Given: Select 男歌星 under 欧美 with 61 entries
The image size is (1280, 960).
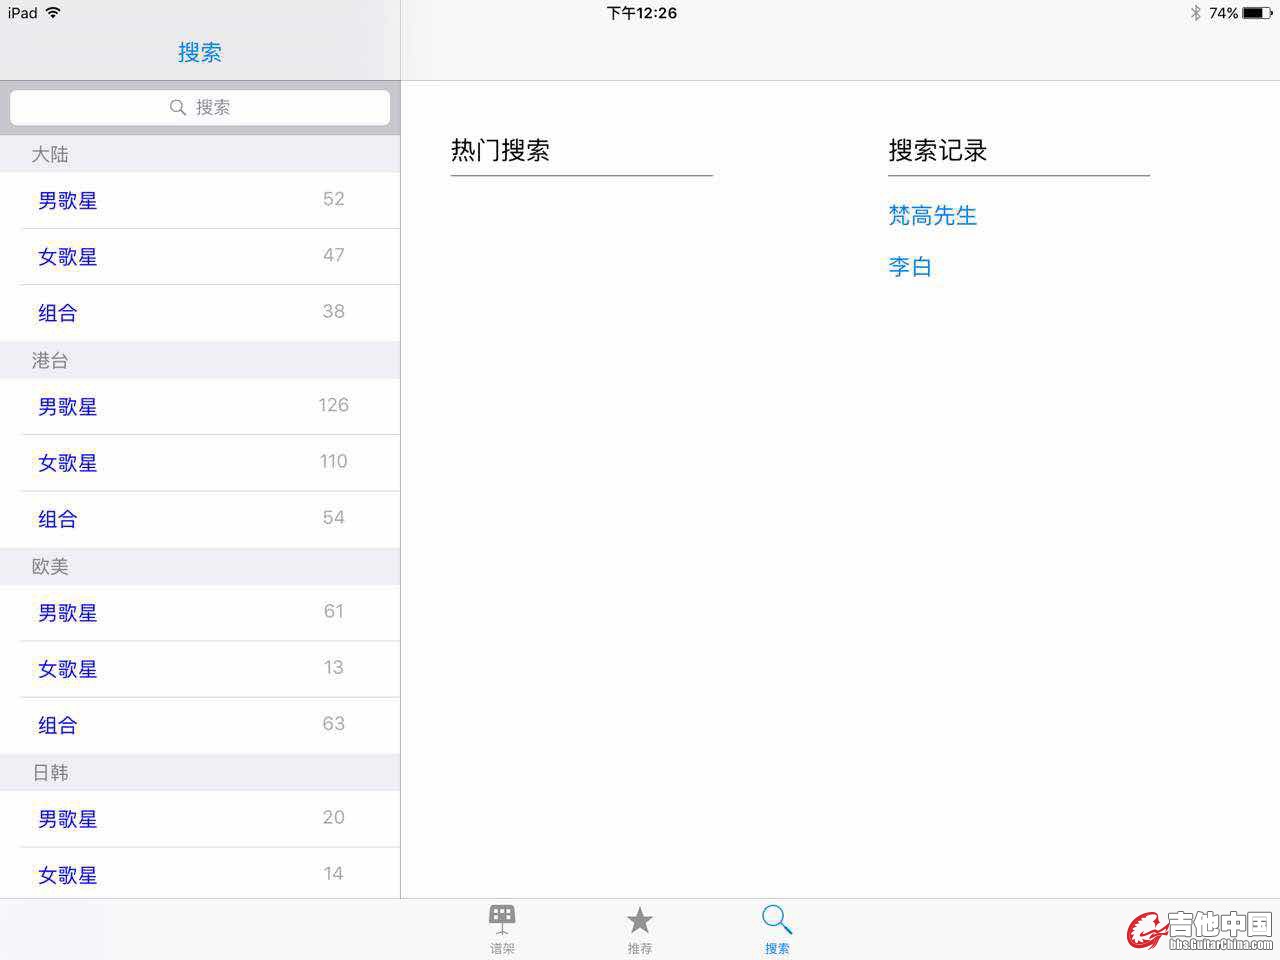Looking at the screenshot, I should click(68, 612).
